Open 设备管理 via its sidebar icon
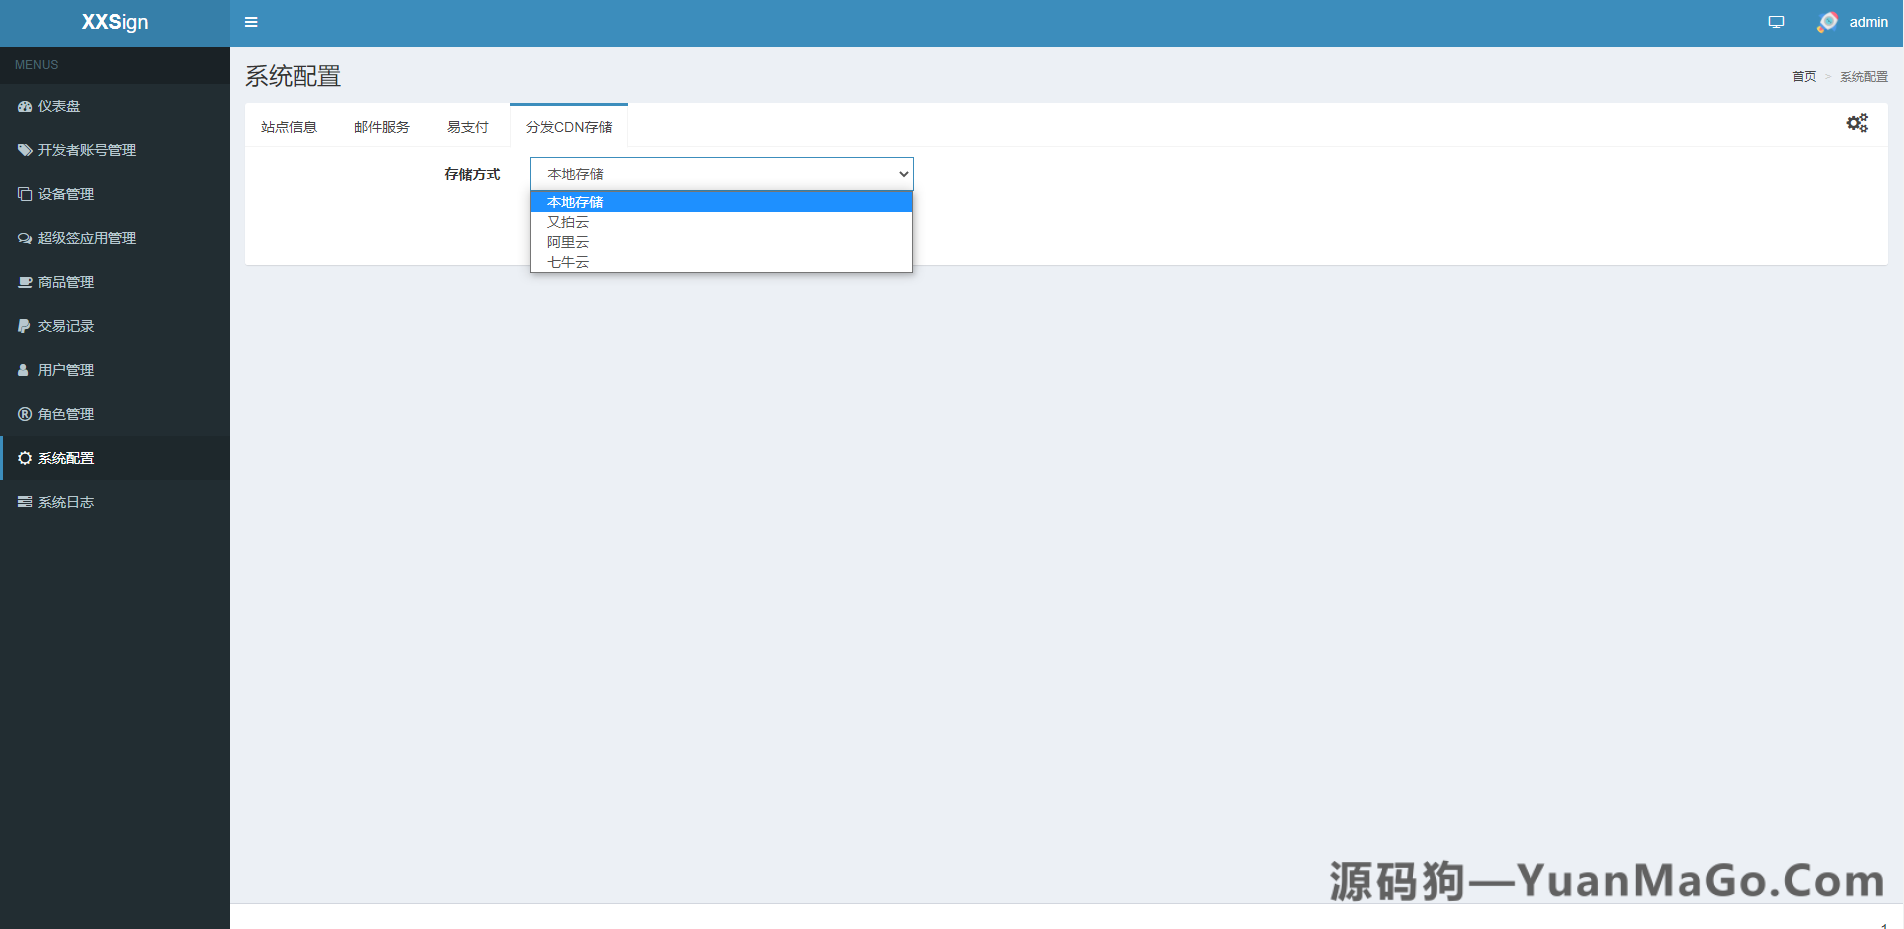Screen dimensions: 1904x929 click(24, 194)
